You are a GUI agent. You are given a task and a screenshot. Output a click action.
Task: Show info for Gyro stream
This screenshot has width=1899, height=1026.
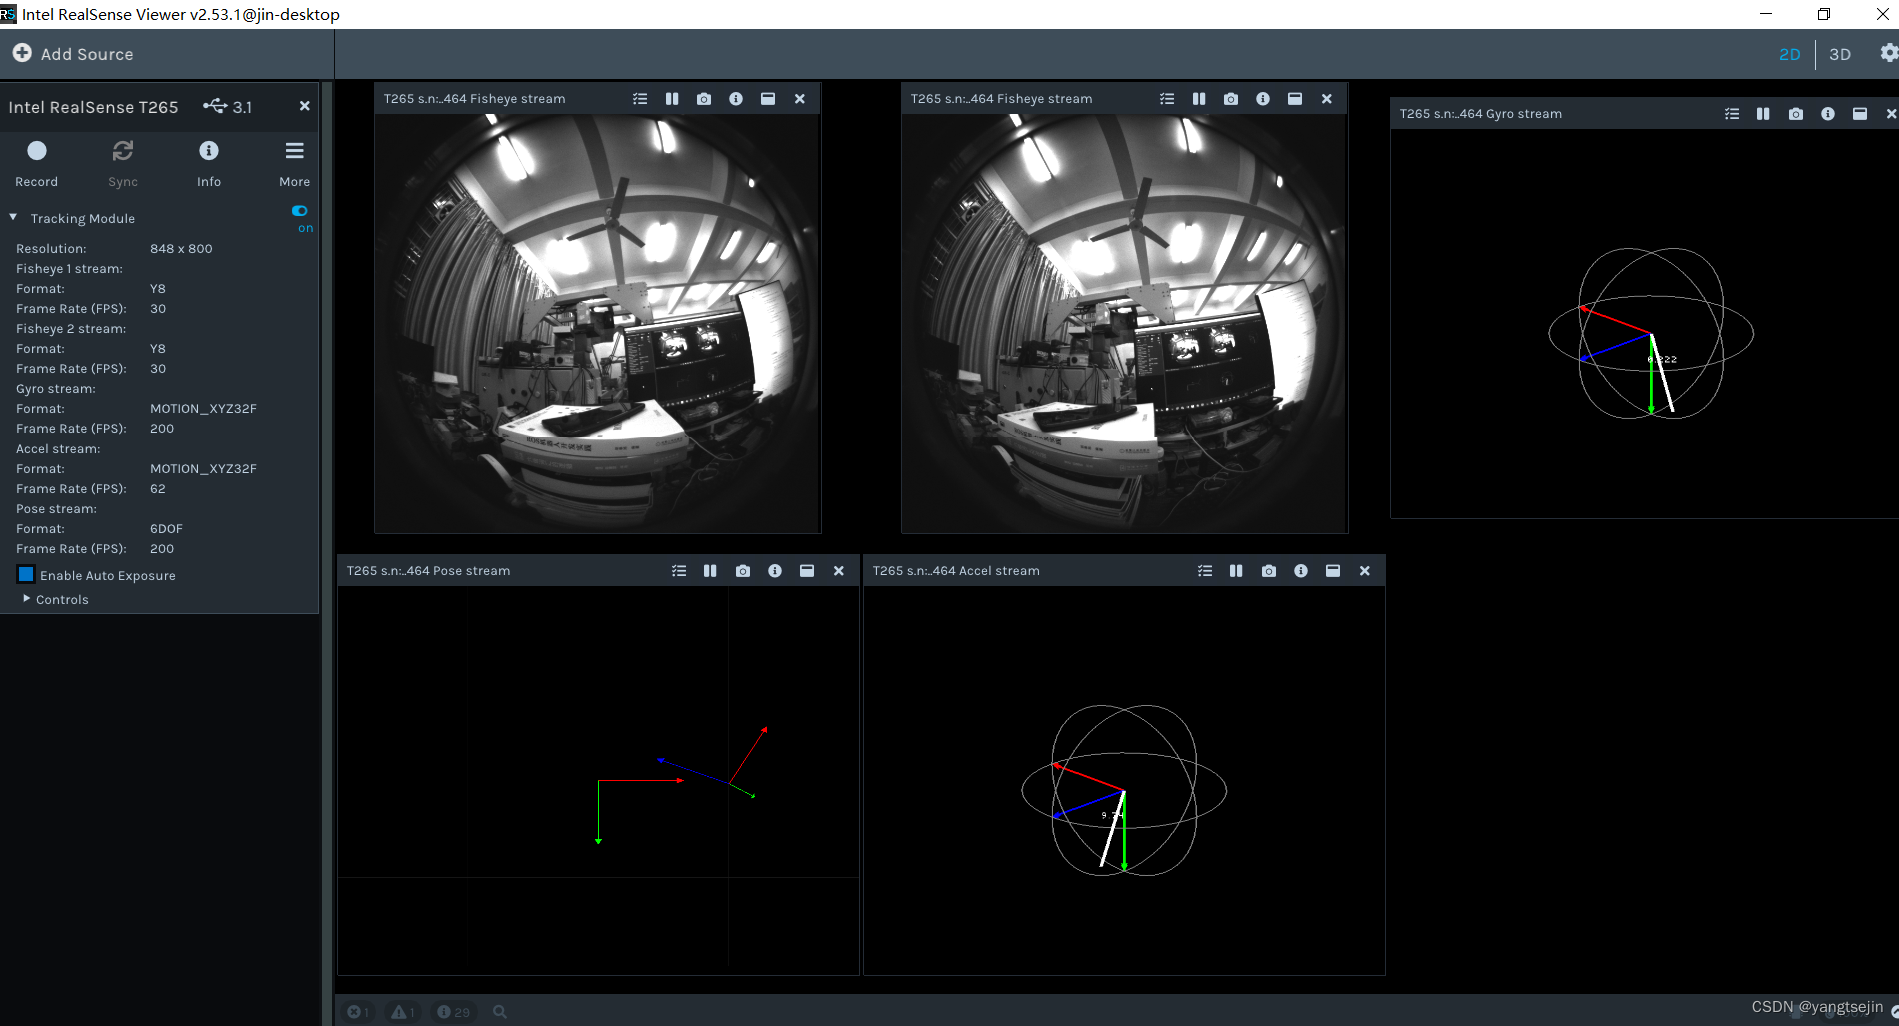point(1828,114)
